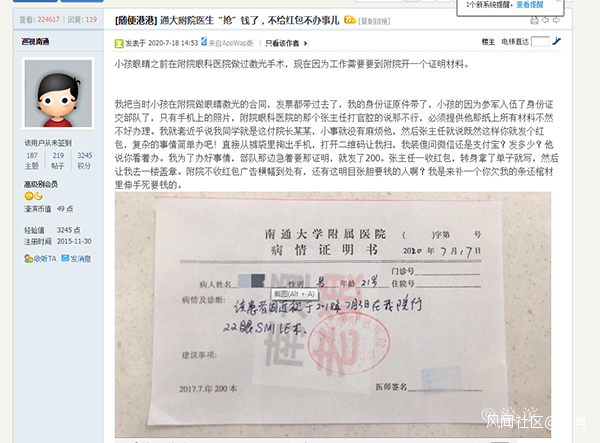Click the 收听TA follow icon
600x443 pixels.
point(29,259)
